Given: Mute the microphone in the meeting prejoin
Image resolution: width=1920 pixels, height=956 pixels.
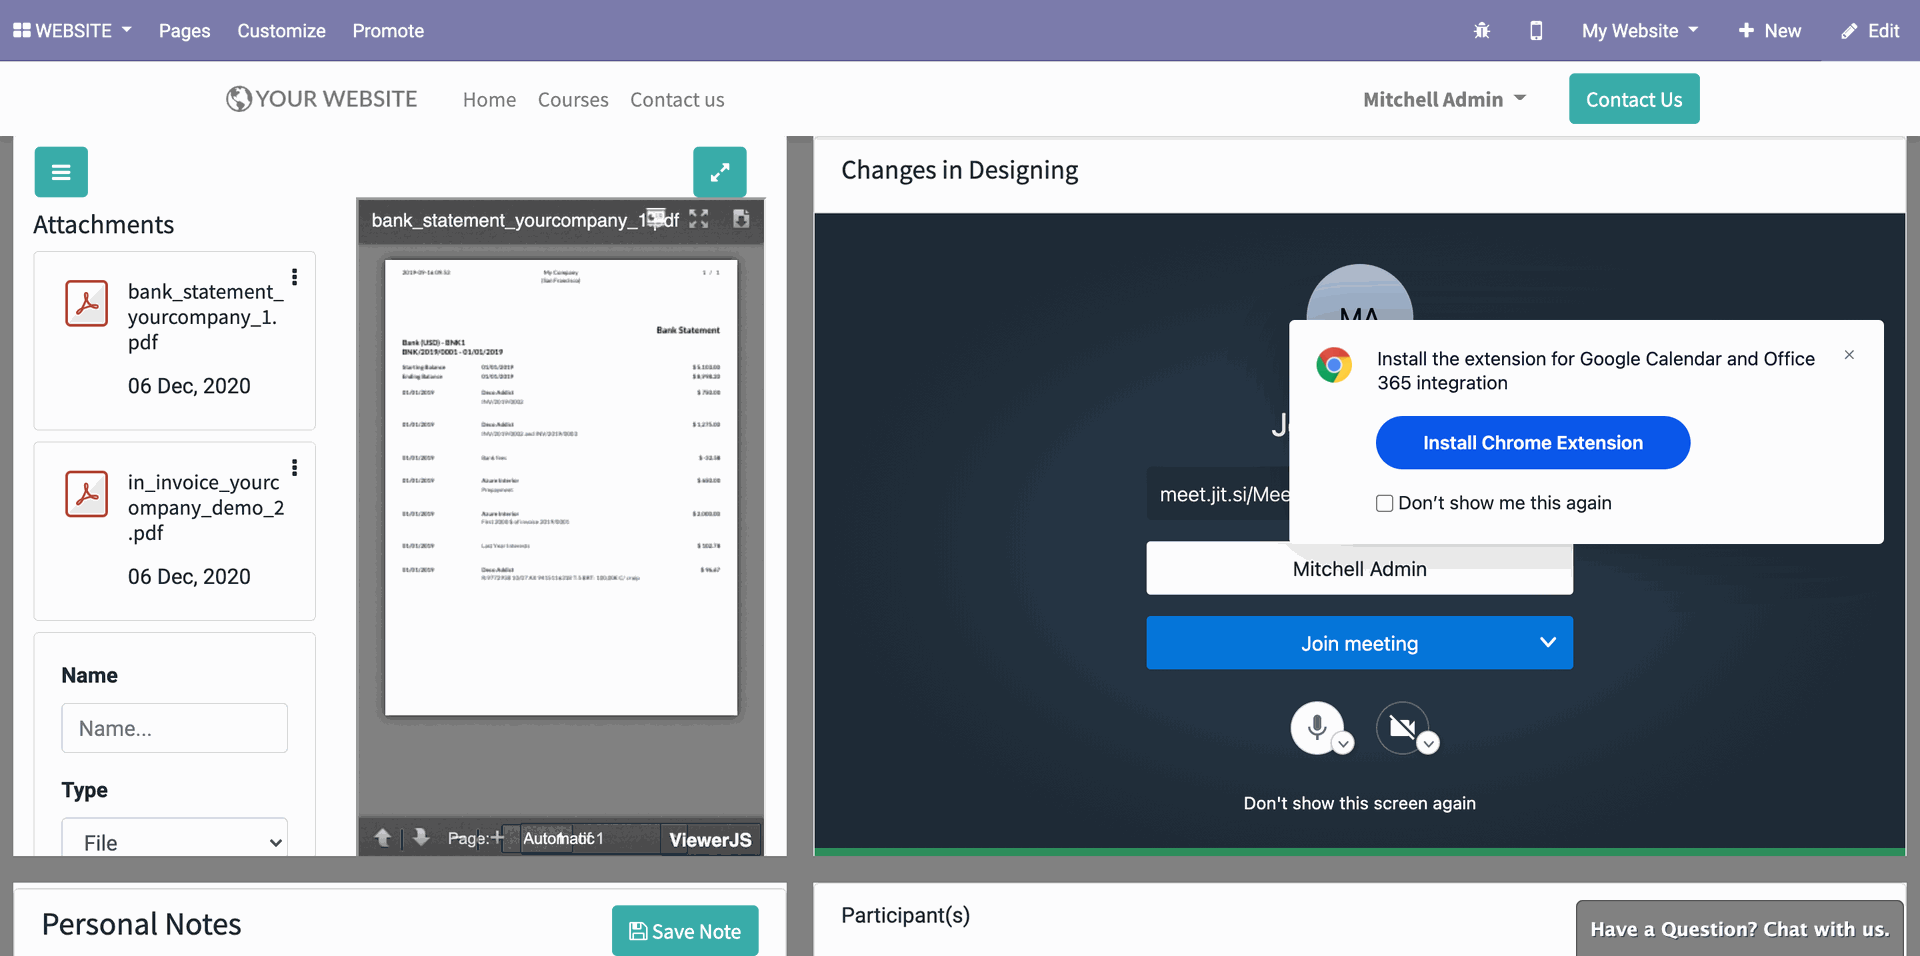Looking at the screenshot, I should tap(1316, 727).
